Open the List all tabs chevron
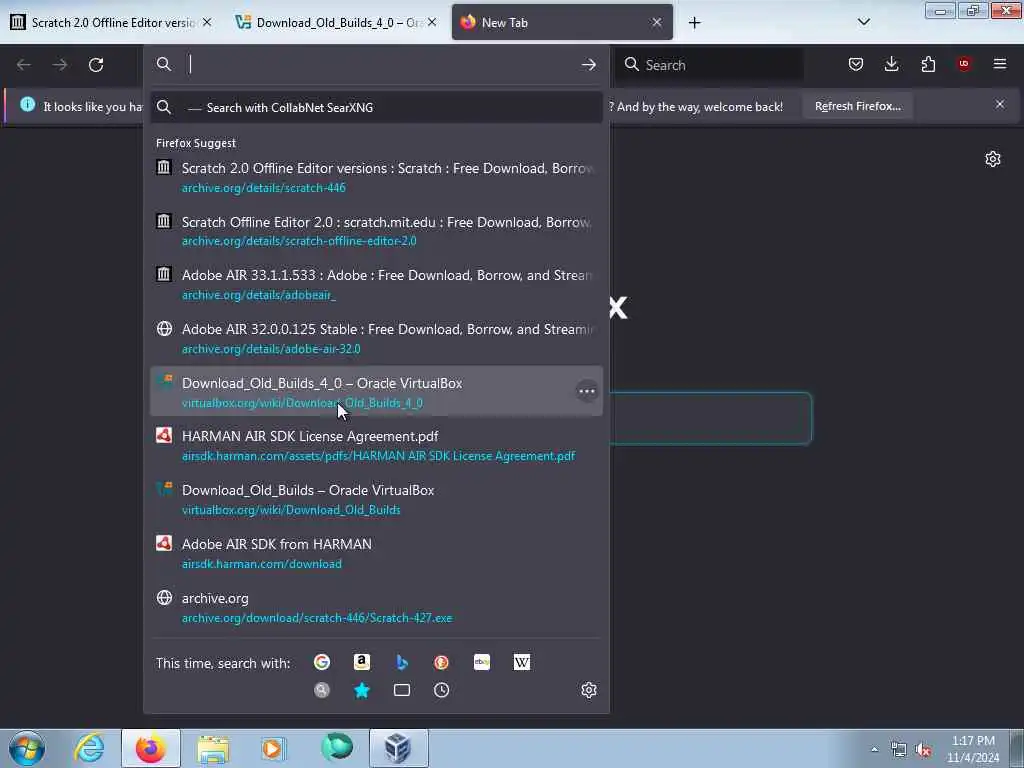 863,22
